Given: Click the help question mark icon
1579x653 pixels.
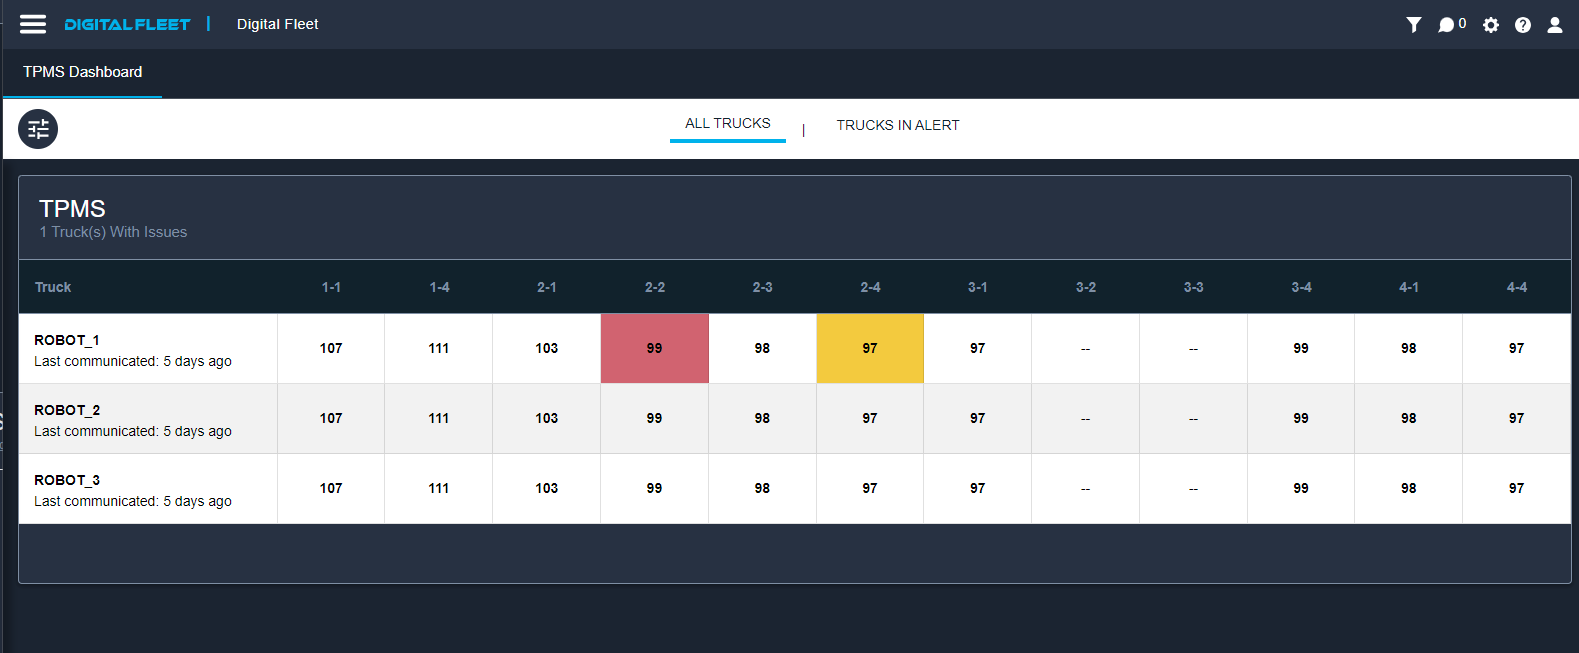Looking at the screenshot, I should (1522, 25).
